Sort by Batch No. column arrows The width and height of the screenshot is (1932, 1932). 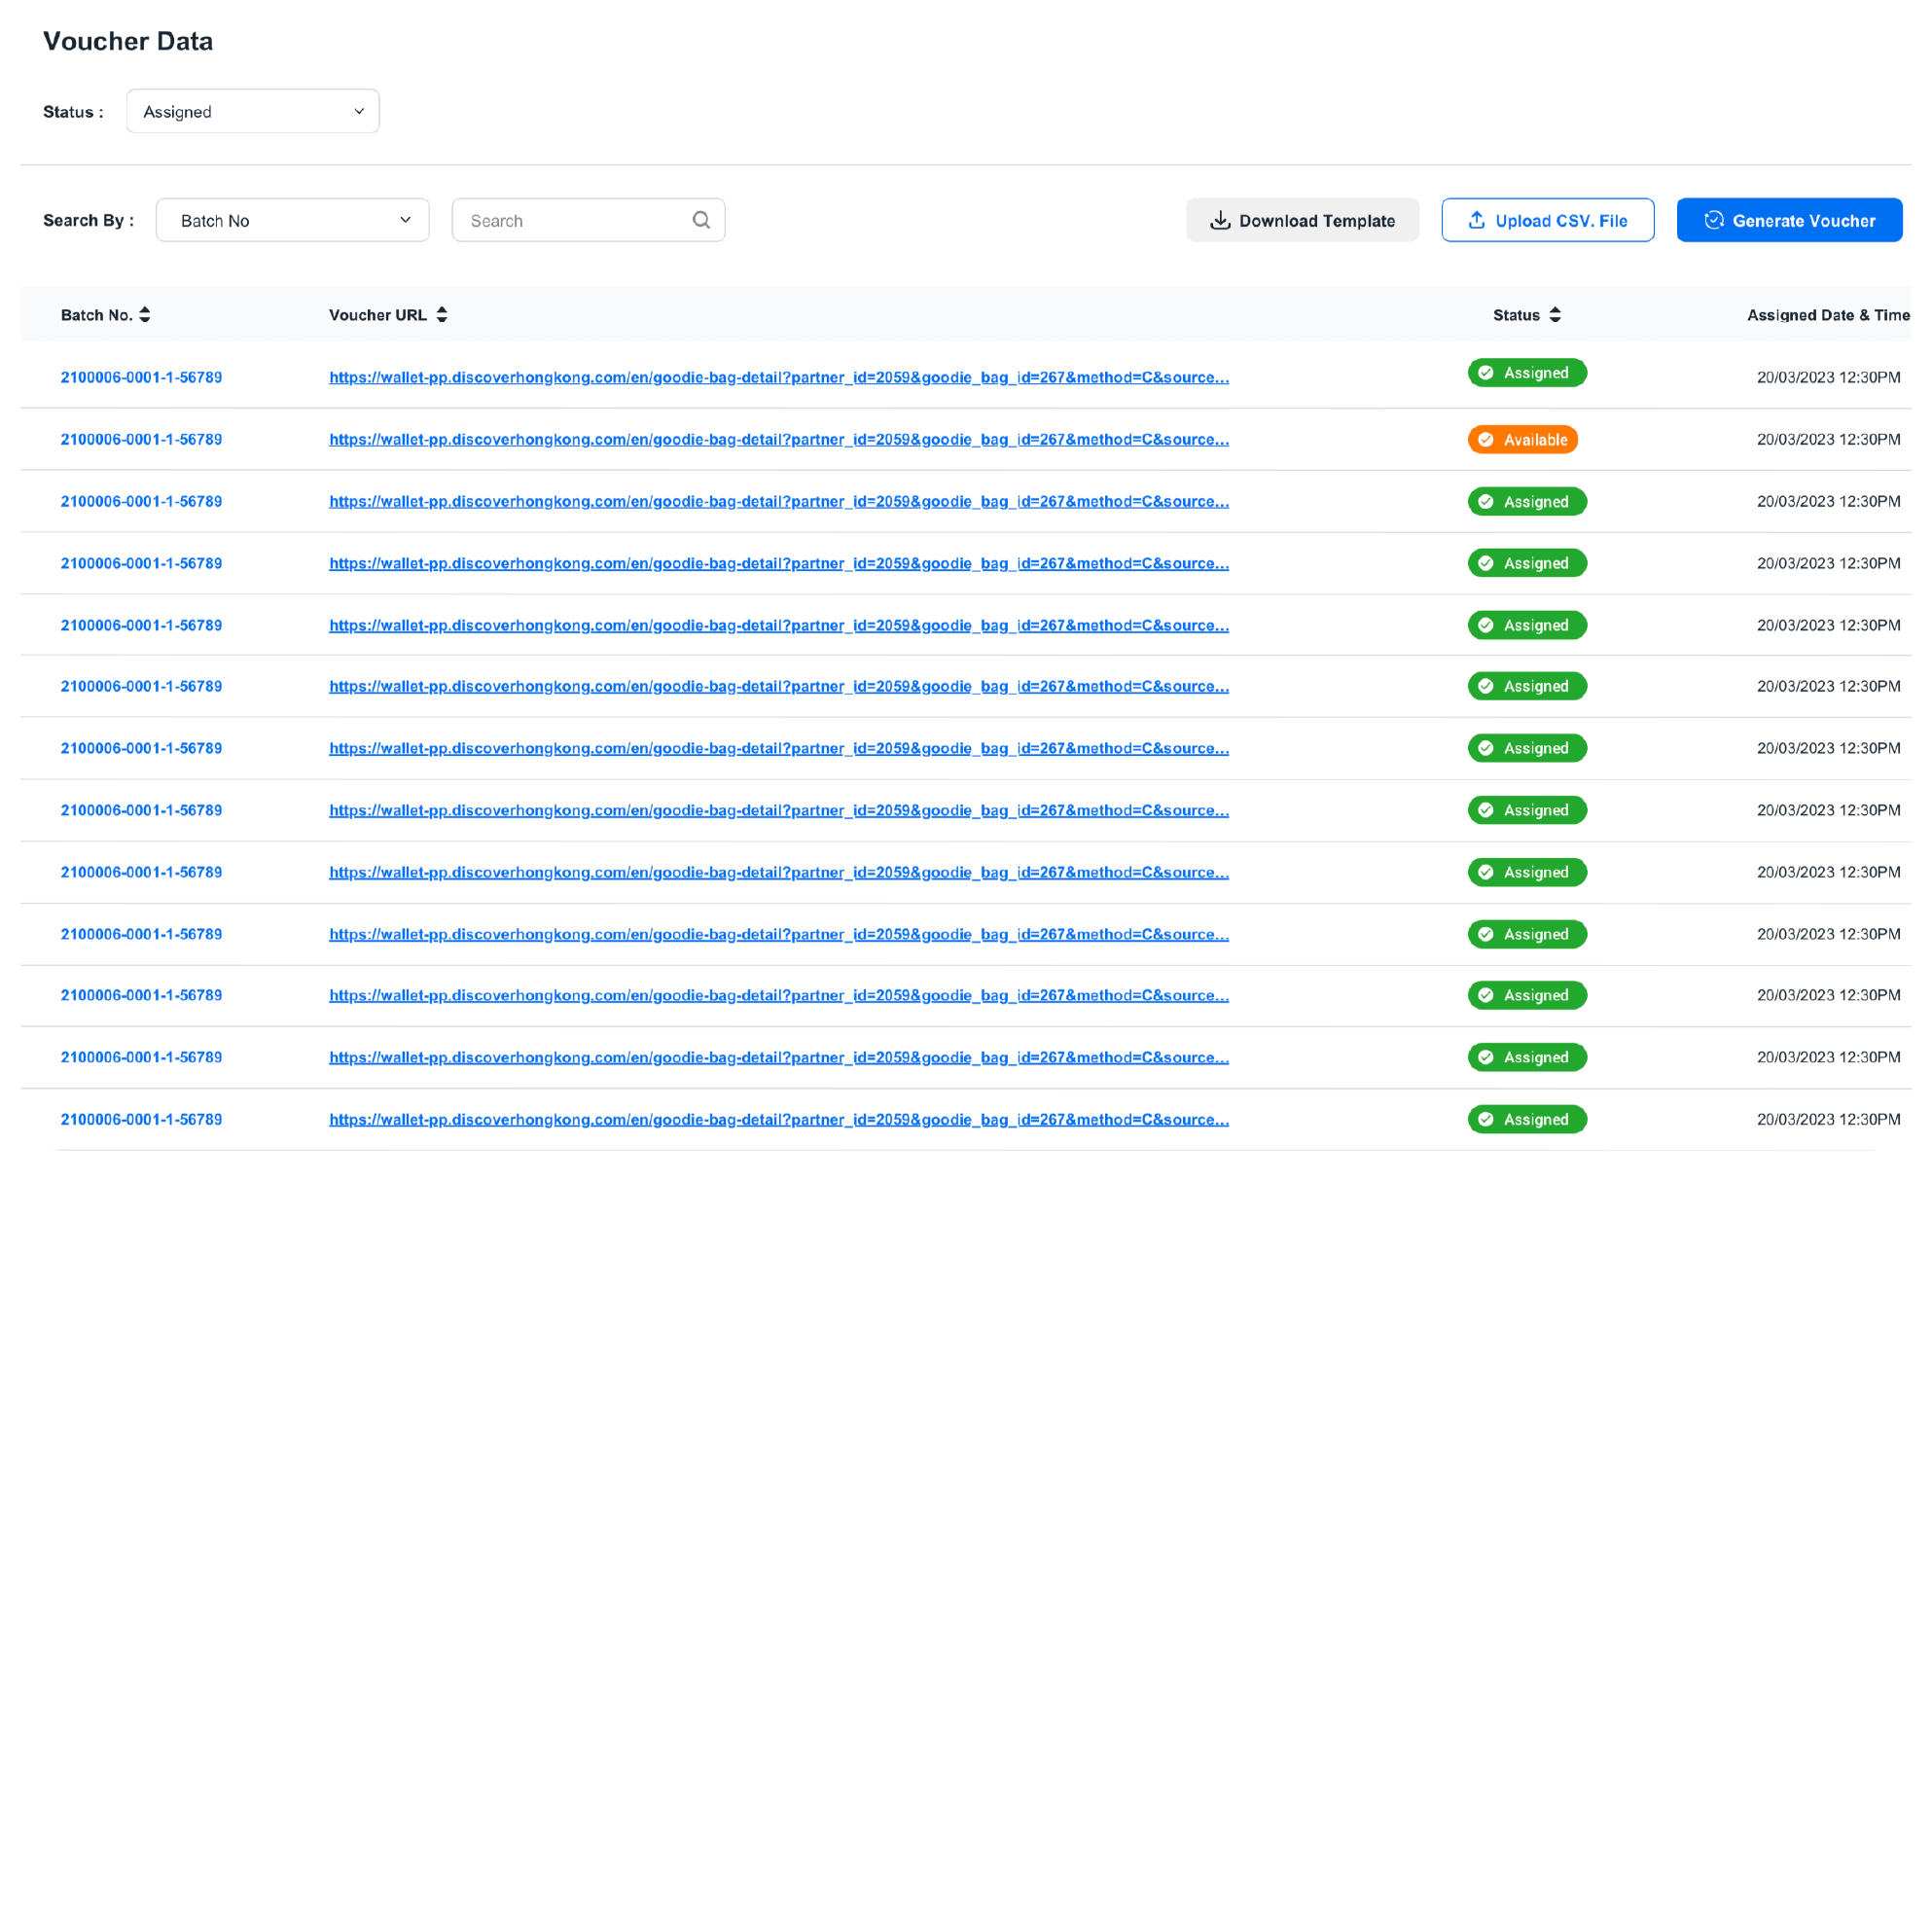click(x=145, y=315)
